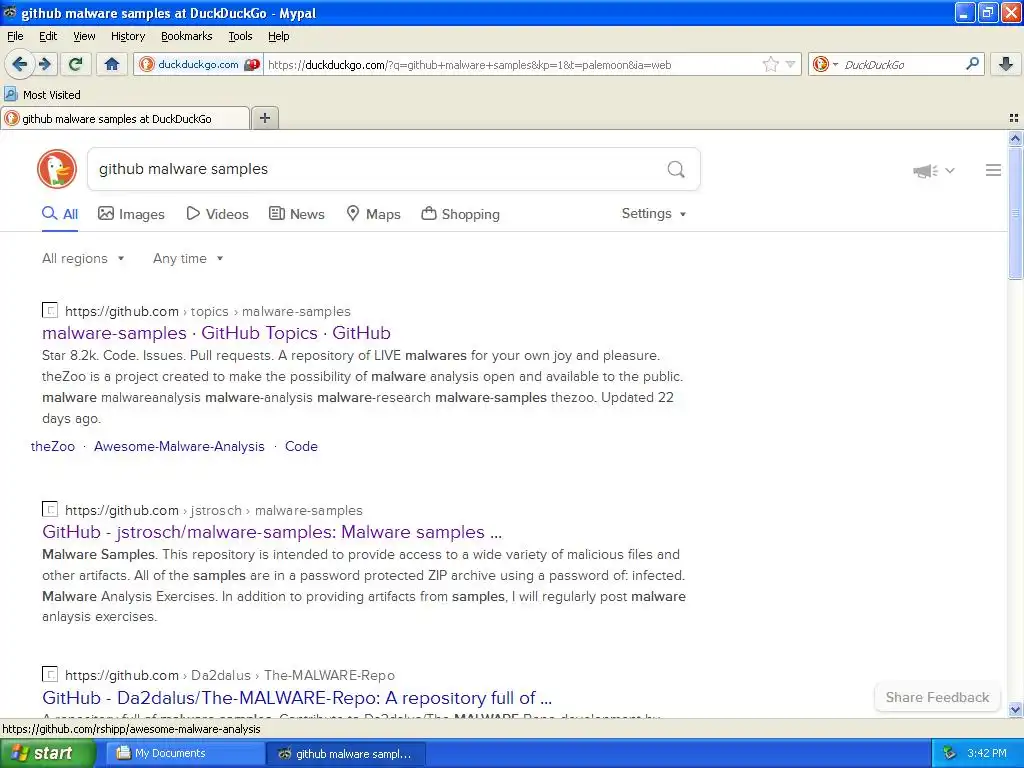Screen dimensions: 1024x768
Task: Click the browser address bar URL
Action: pos(513,65)
